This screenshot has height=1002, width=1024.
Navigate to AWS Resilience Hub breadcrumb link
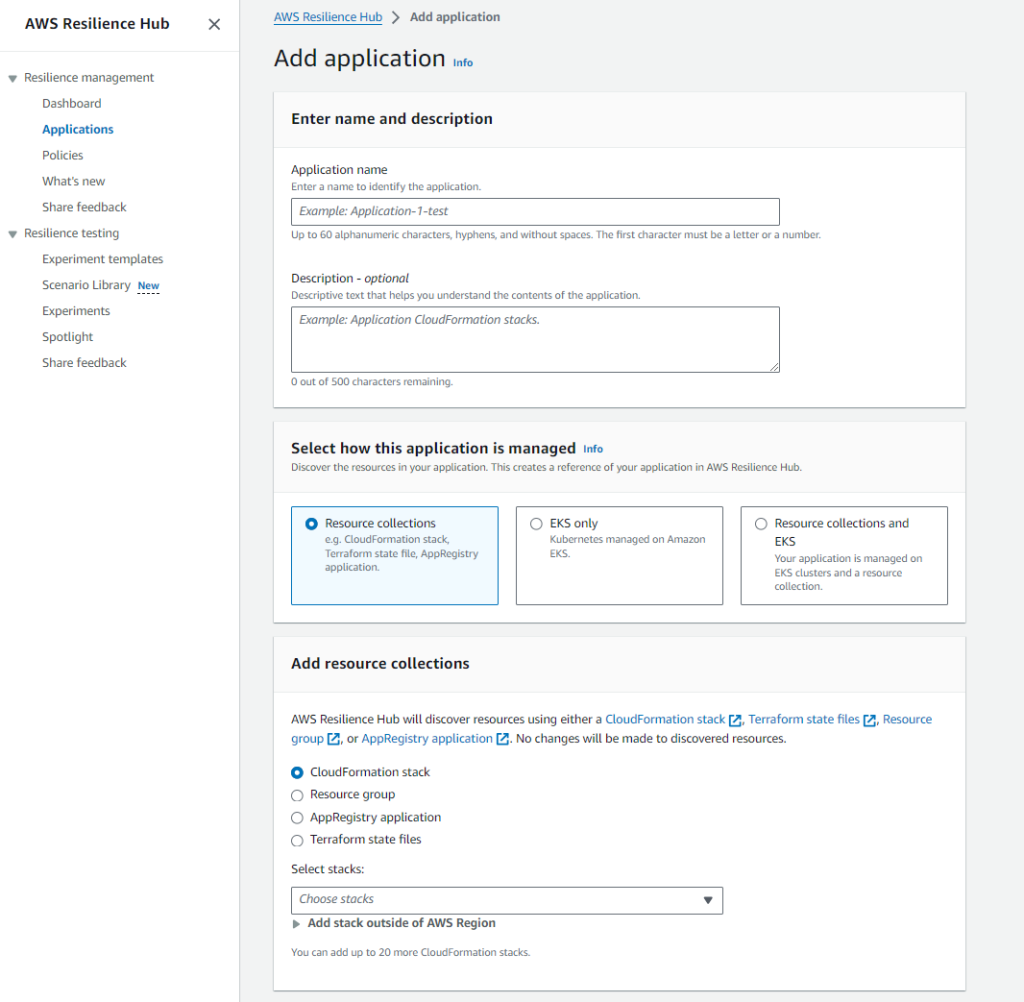[327, 16]
